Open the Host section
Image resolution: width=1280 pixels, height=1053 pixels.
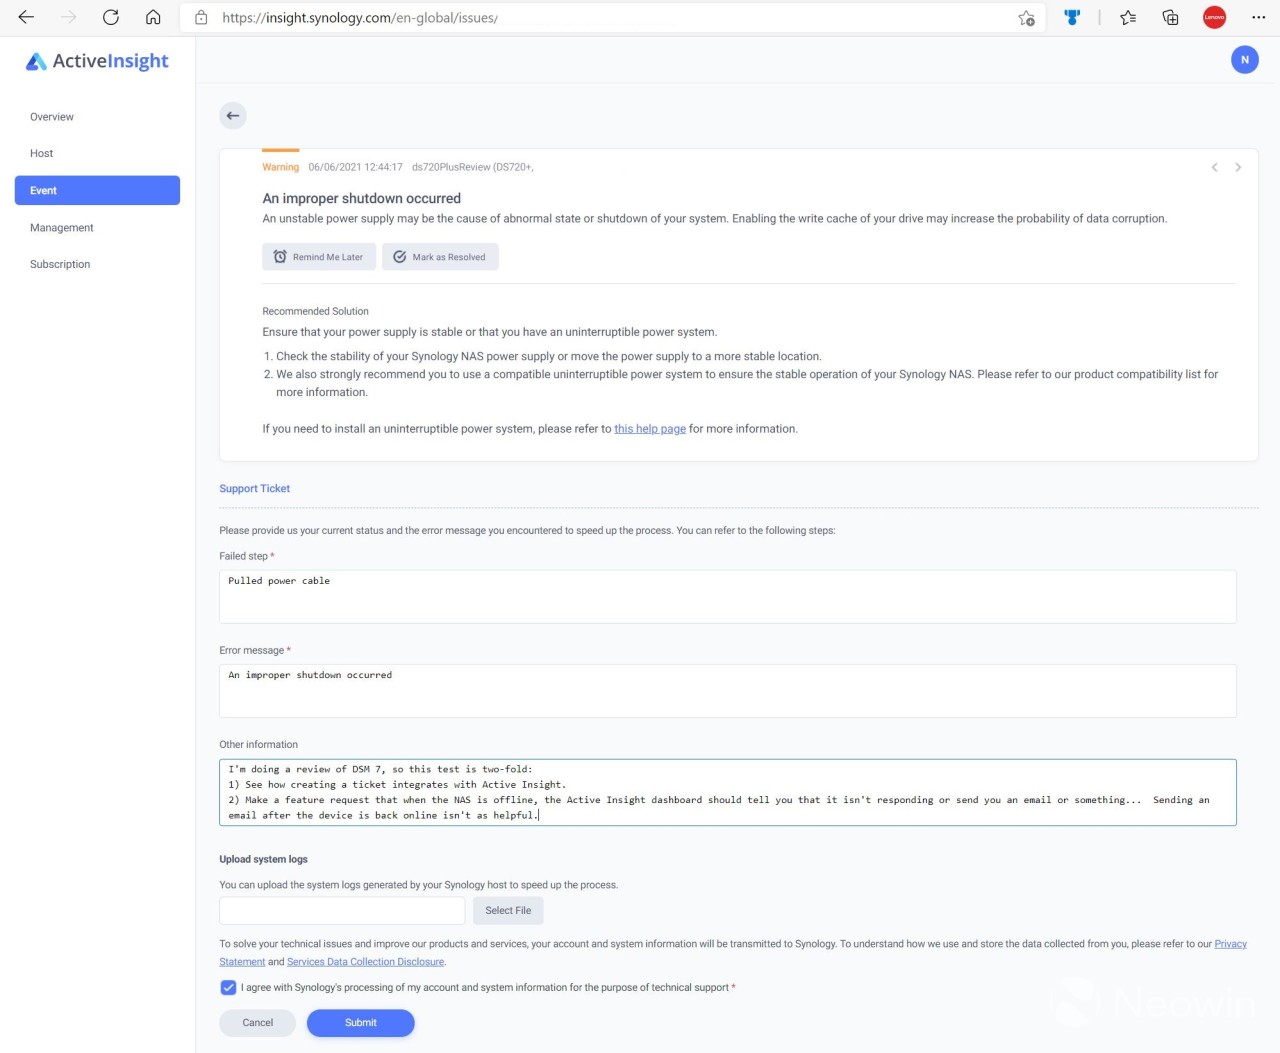point(41,153)
